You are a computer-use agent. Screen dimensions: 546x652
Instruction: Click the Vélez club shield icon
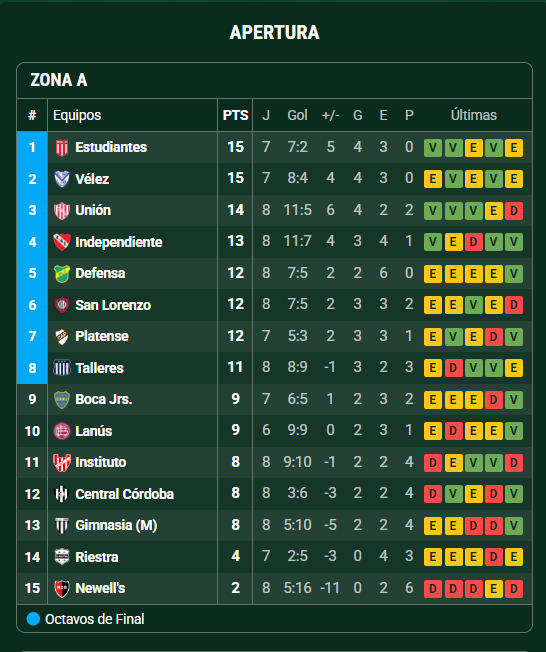pos(62,179)
